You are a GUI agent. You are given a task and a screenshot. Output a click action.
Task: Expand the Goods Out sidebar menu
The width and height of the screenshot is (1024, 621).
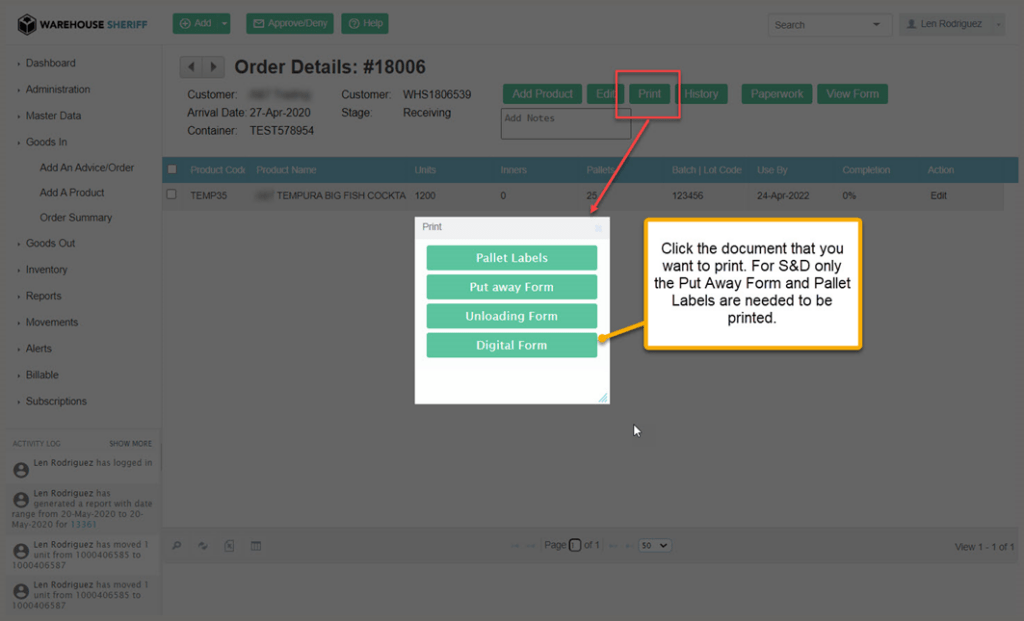coord(50,243)
